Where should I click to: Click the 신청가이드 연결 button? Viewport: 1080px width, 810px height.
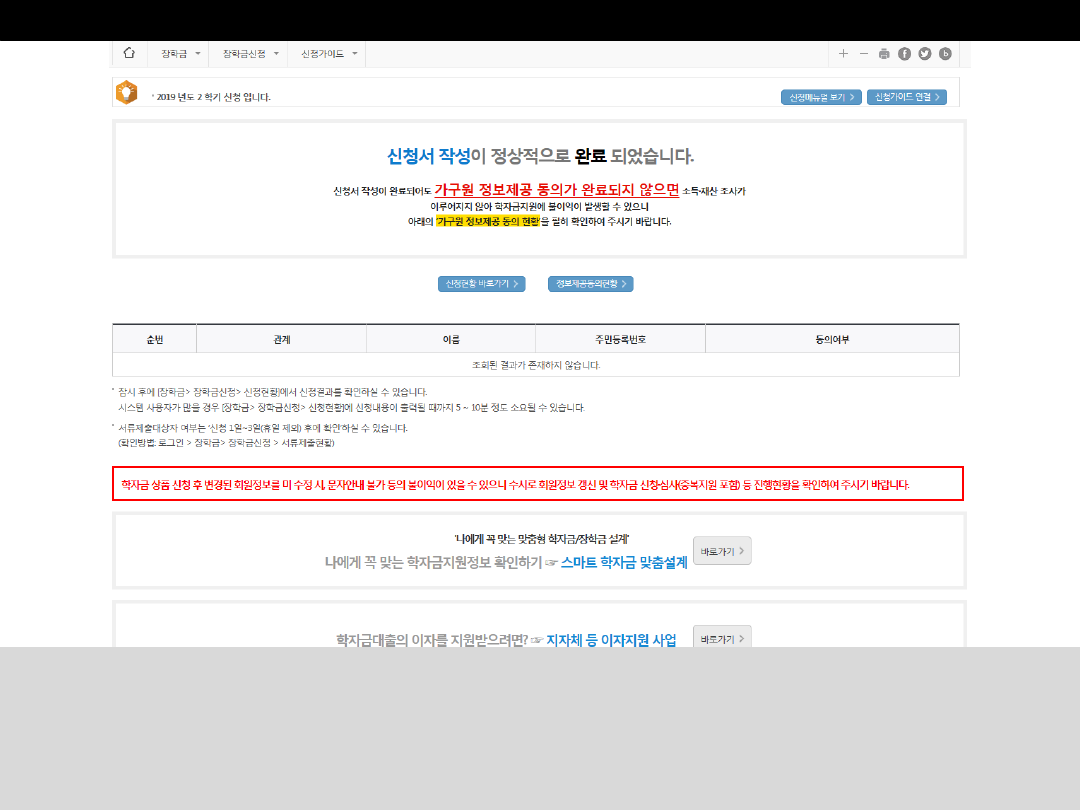[x=906, y=97]
